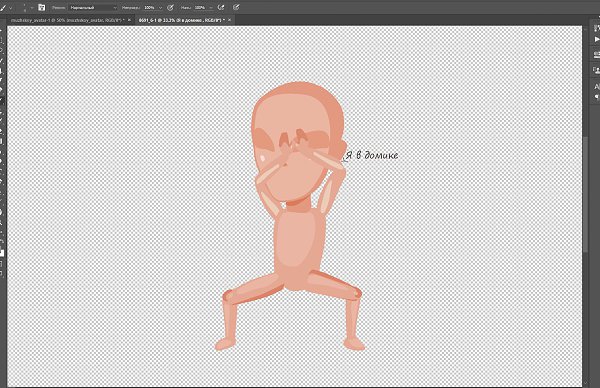Open the blend mode dropdown
The height and width of the screenshot is (388, 600).
click(93, 8)
